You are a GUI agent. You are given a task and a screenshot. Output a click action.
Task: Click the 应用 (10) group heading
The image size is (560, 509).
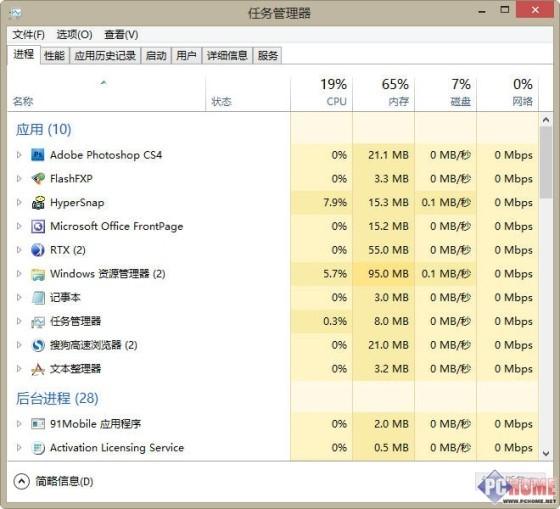[x=43, y=129]
